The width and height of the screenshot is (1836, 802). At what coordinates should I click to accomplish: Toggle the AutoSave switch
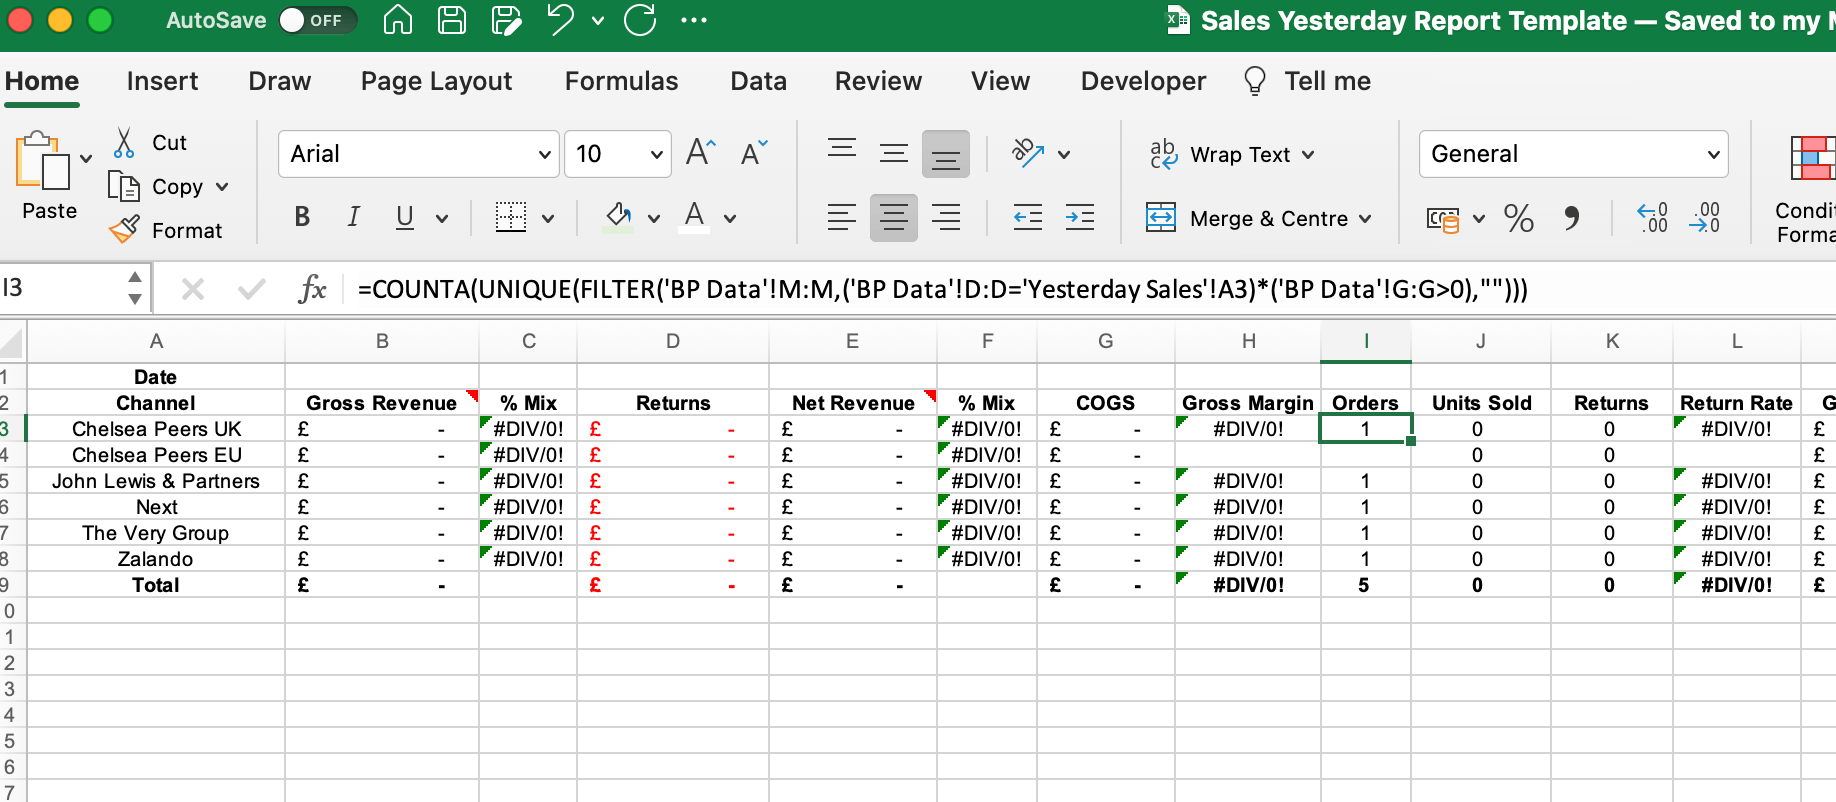click(317, 20)
